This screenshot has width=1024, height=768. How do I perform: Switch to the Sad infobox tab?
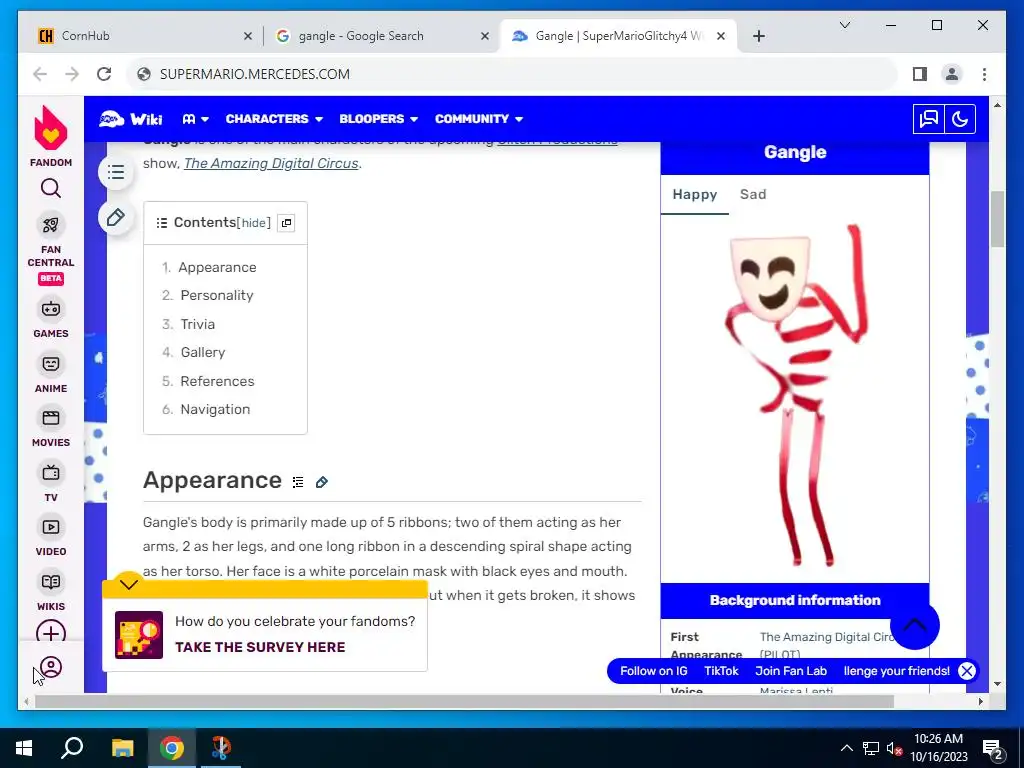(752, 195)
